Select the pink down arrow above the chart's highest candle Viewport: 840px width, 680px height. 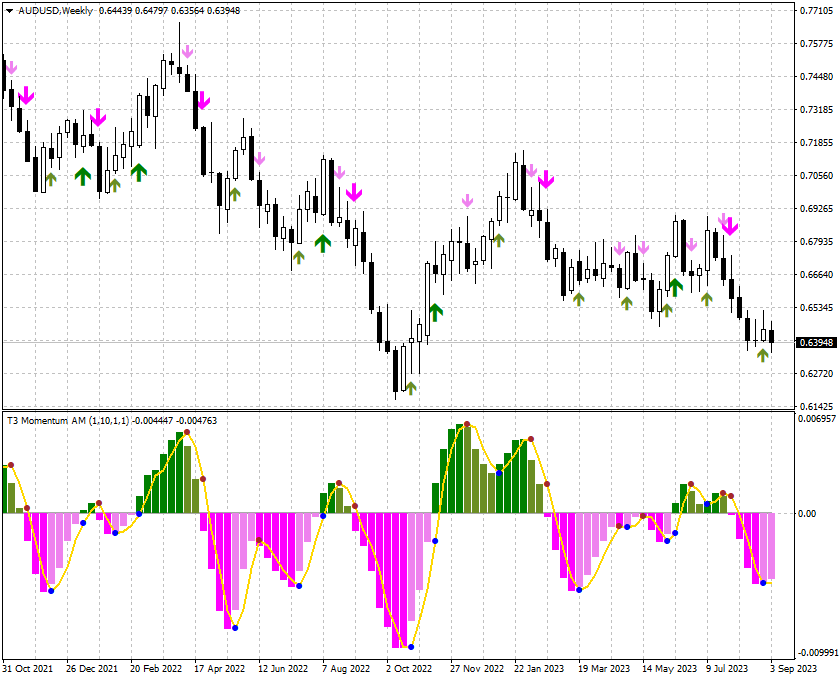click(x=187, y=52)
